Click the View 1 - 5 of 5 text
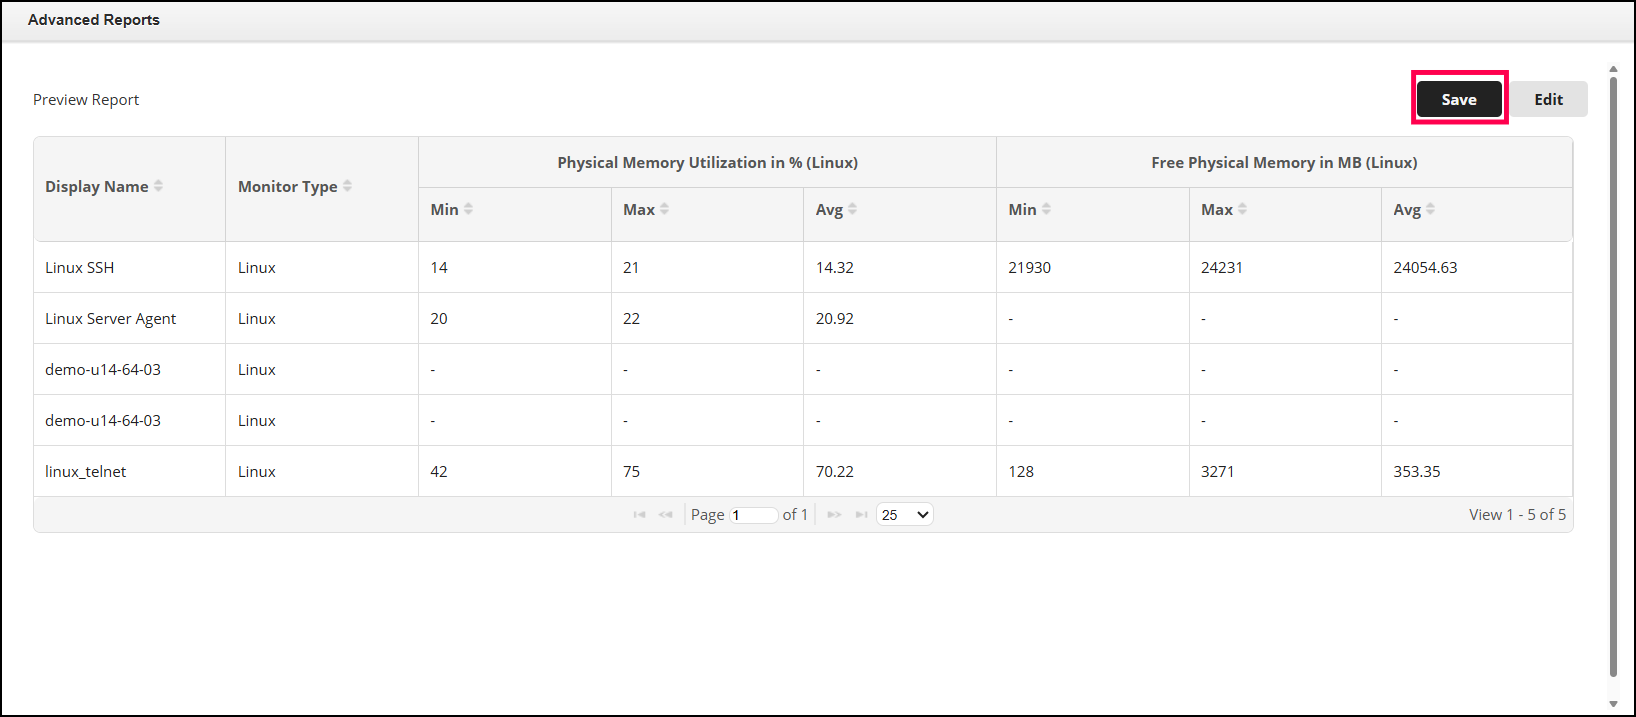The image size is (1636, 717). (1517, 514)
